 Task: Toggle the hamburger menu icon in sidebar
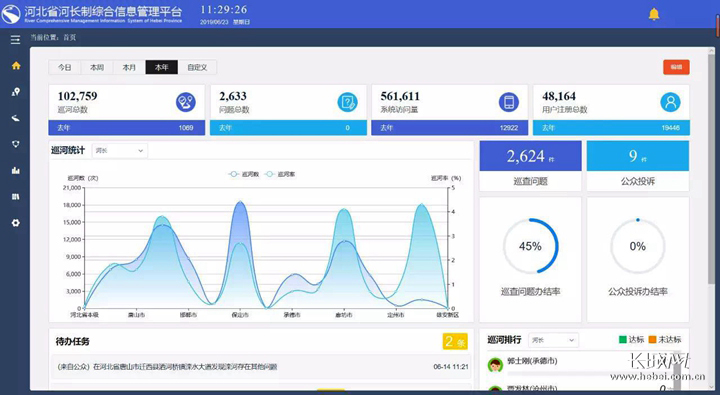pos(16,40)
